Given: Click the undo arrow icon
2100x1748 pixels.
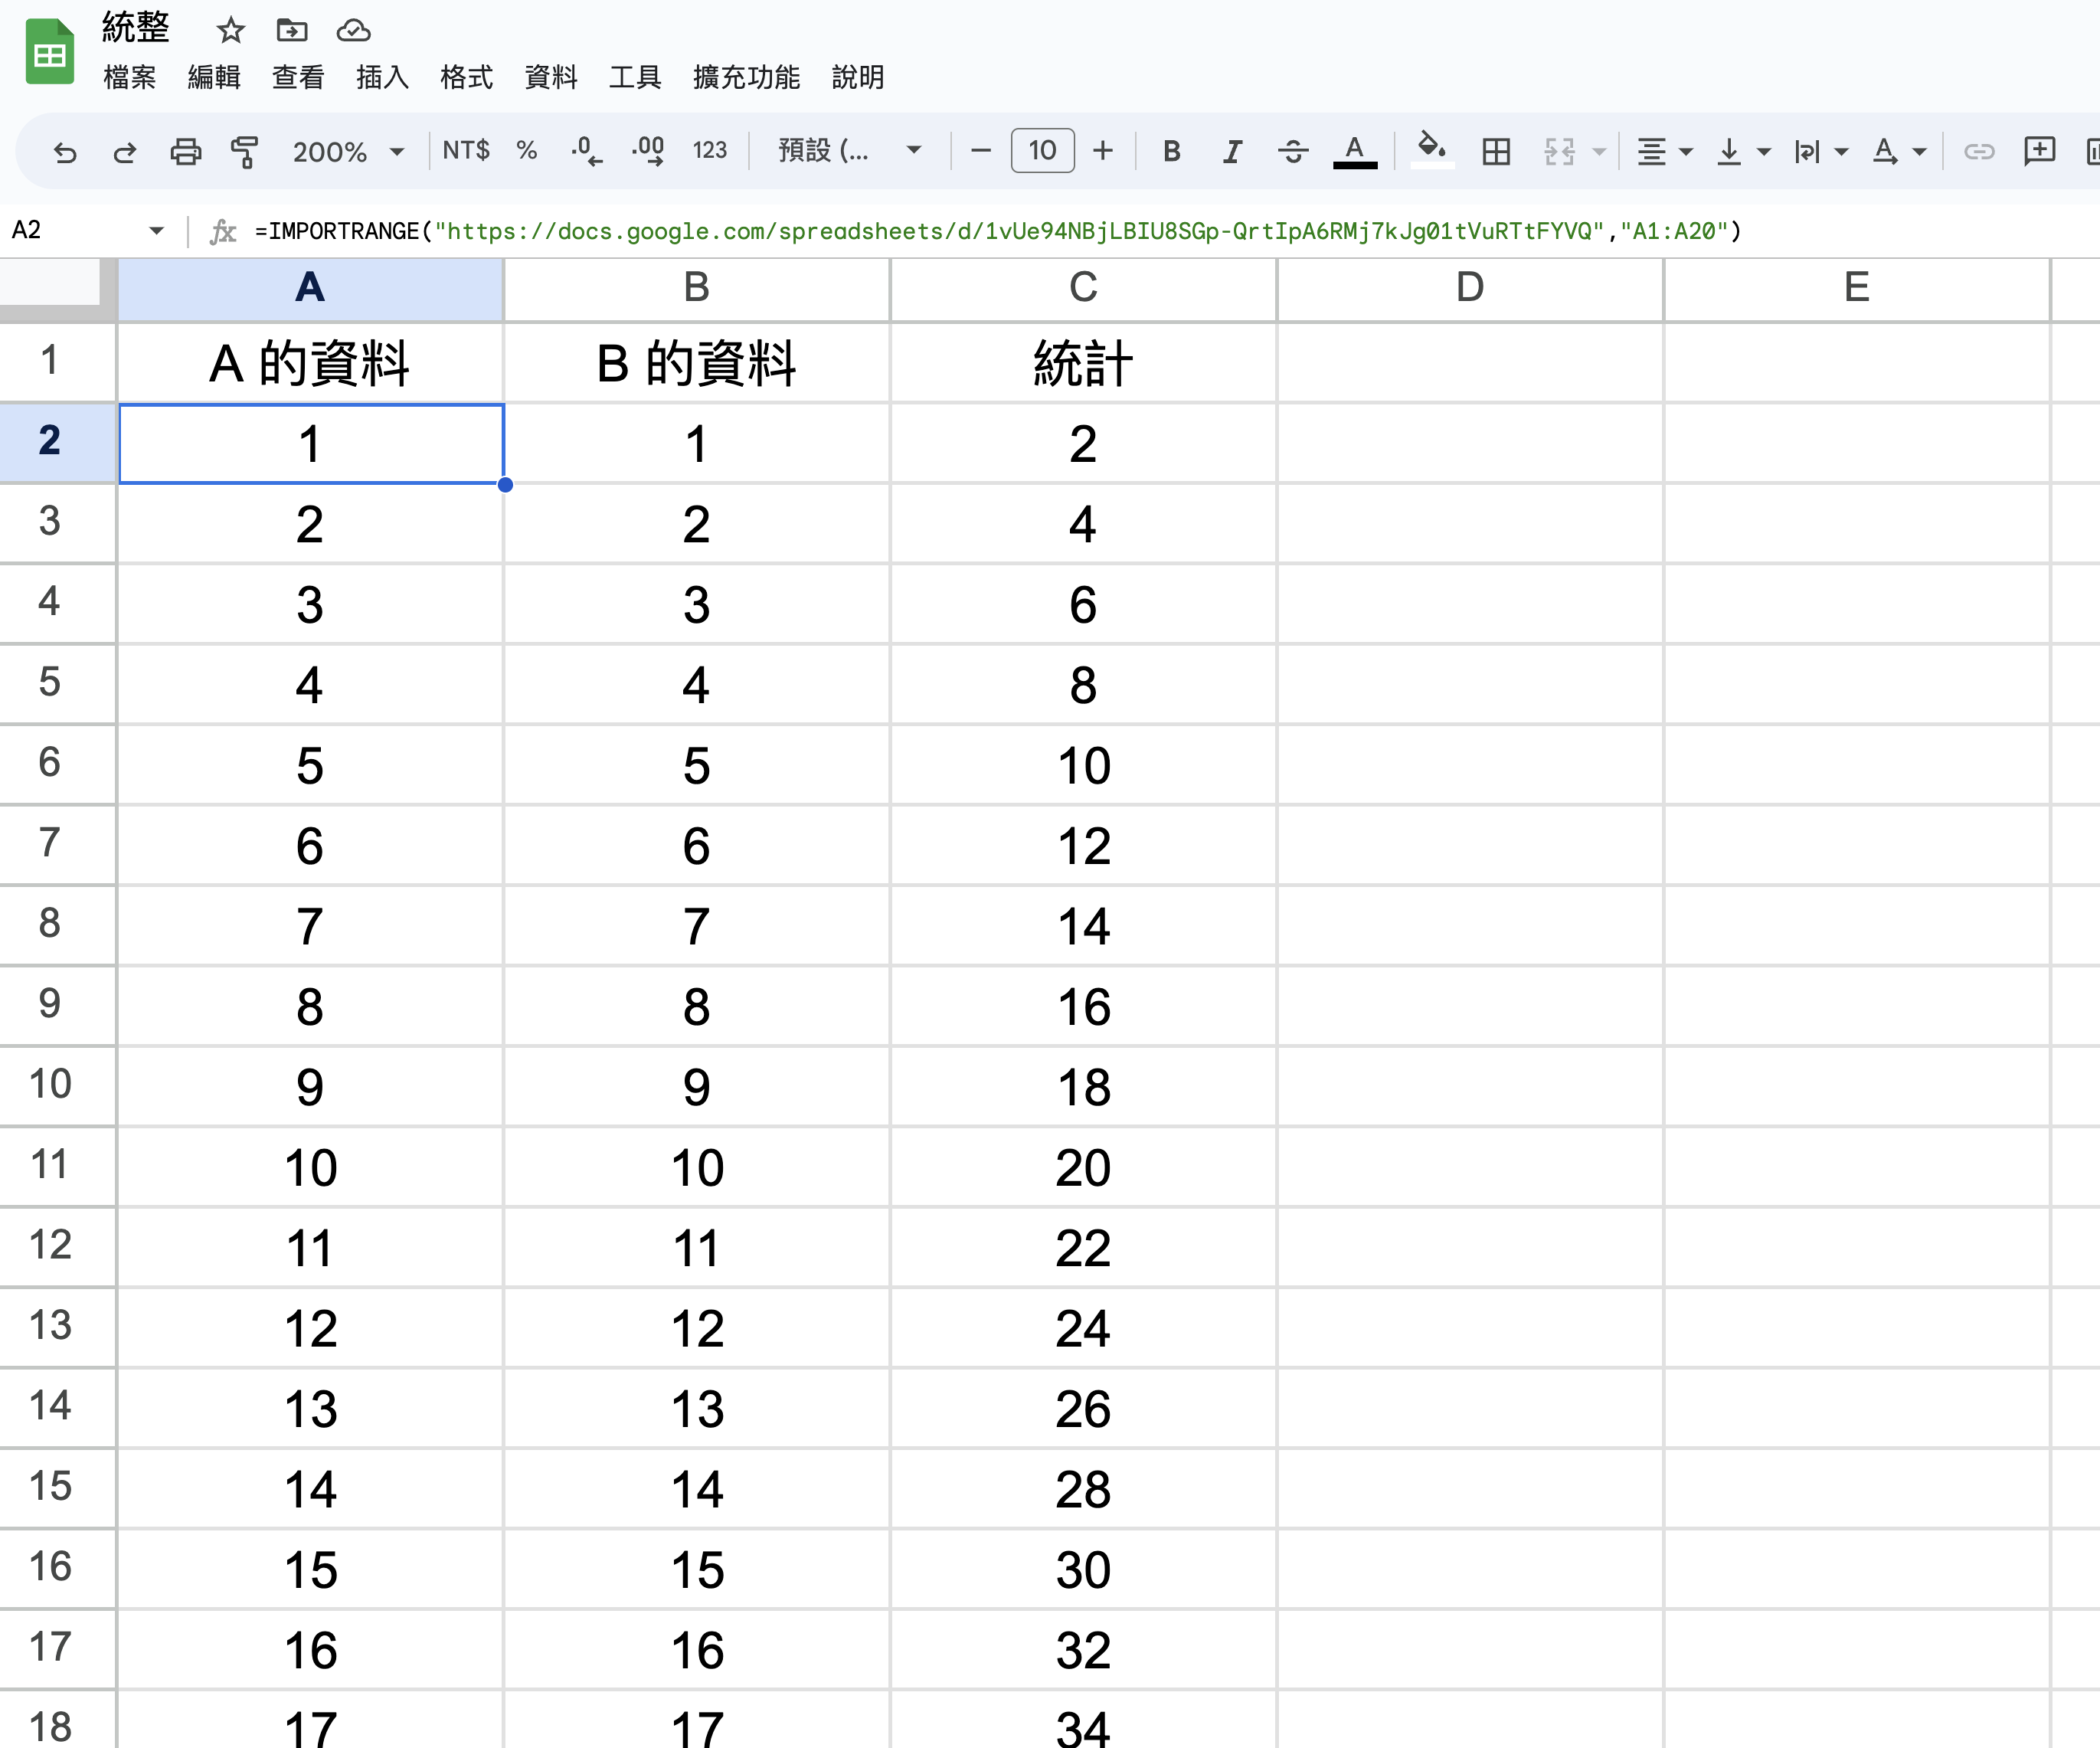Looking at the screenshot, I should (x=65, y=152).
